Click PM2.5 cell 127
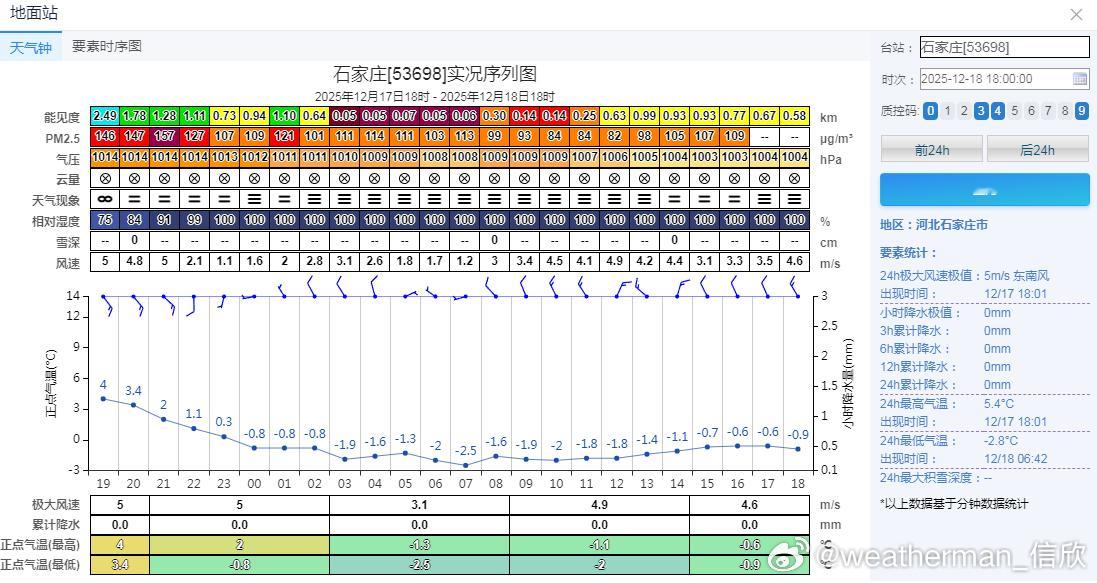The width and height of the screenshot is (1097, 583). click(x=194, y=136)
